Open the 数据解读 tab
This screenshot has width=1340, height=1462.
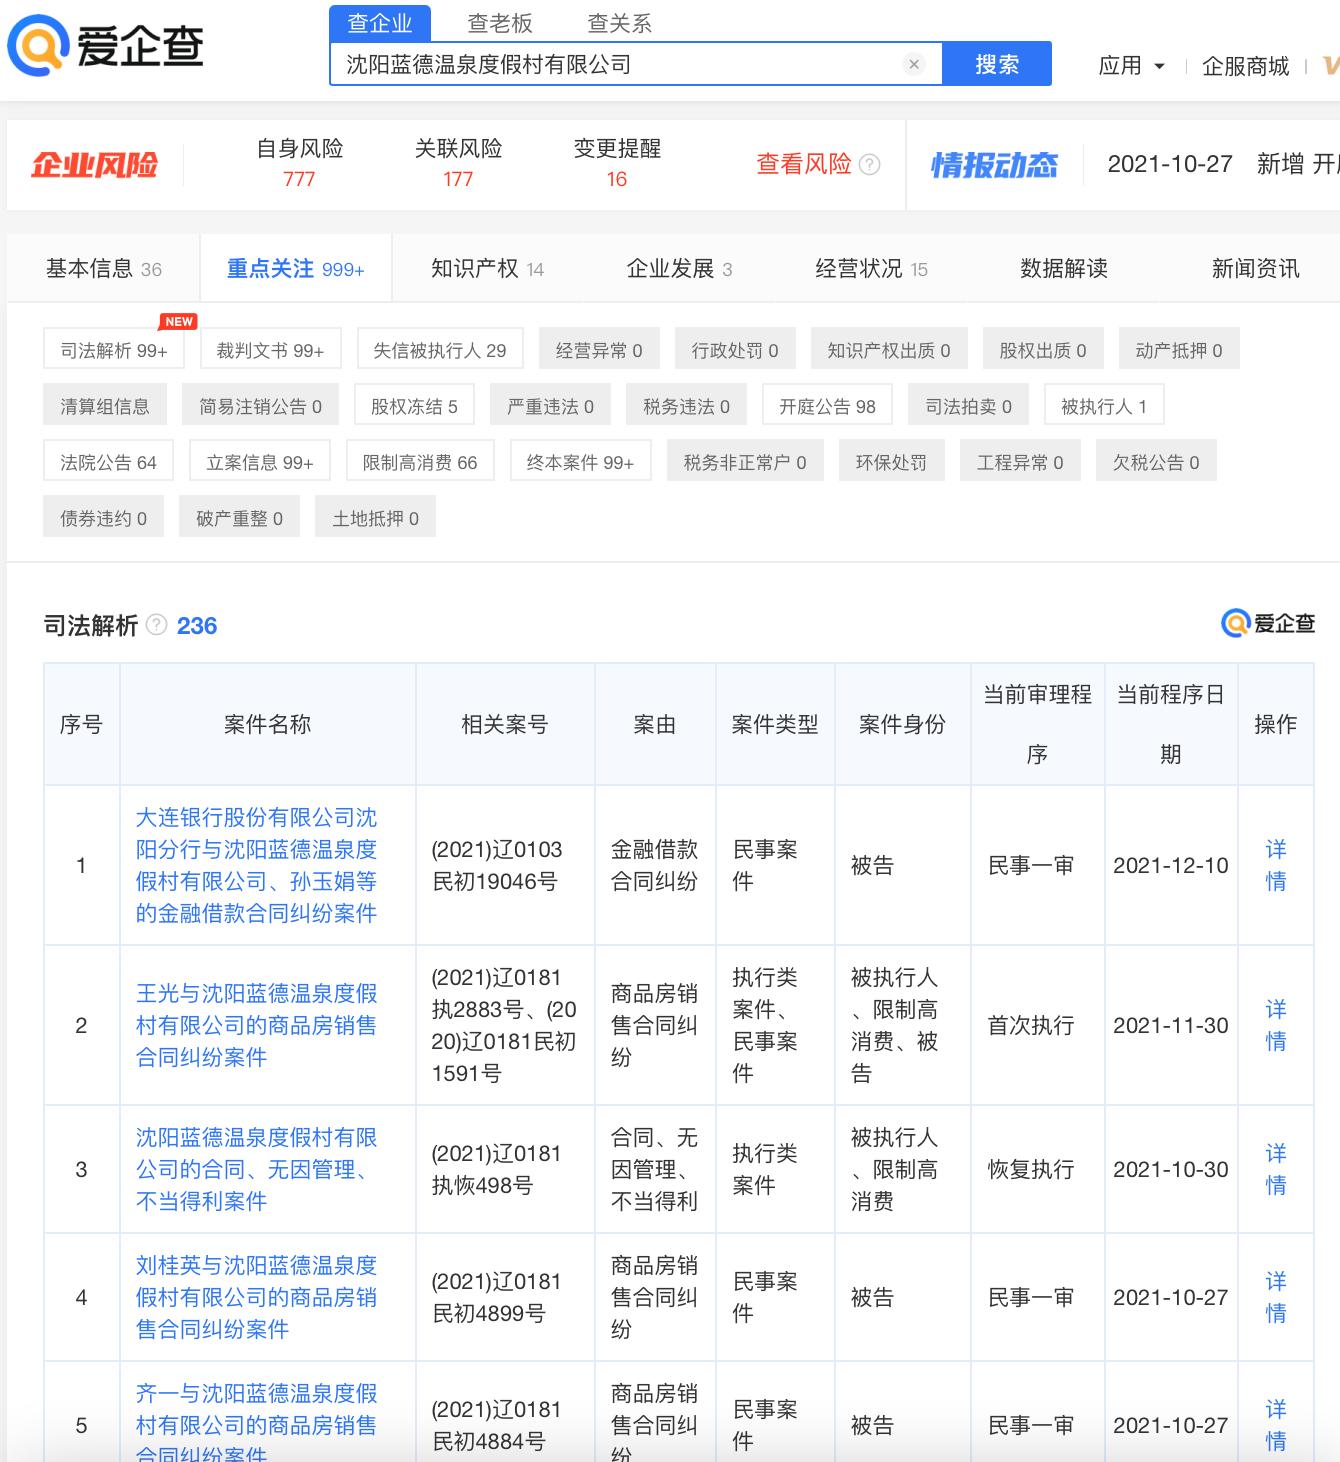pos(1062,267)
